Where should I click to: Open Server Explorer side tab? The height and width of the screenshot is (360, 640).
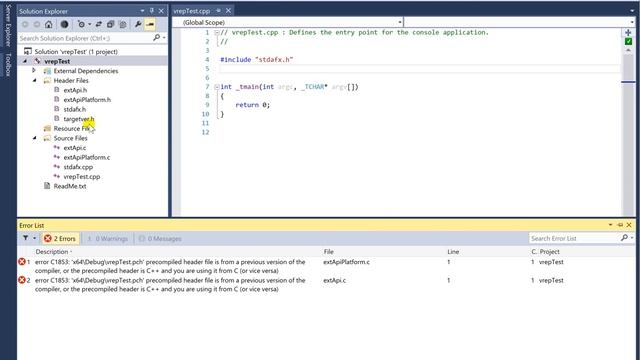[8, 26]
